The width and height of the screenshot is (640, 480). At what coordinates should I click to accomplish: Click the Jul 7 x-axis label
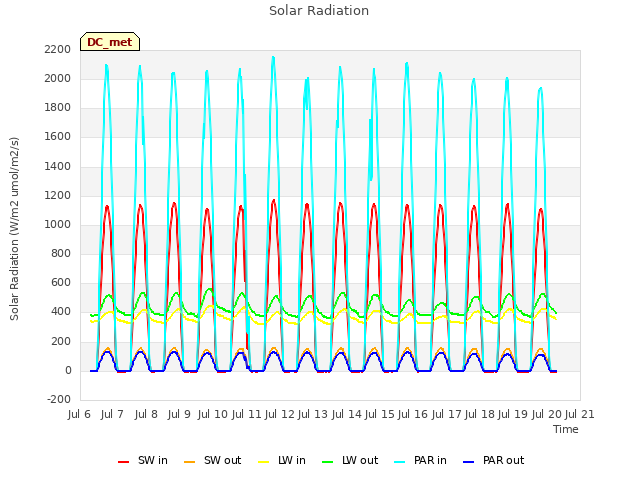click(112, 414)
